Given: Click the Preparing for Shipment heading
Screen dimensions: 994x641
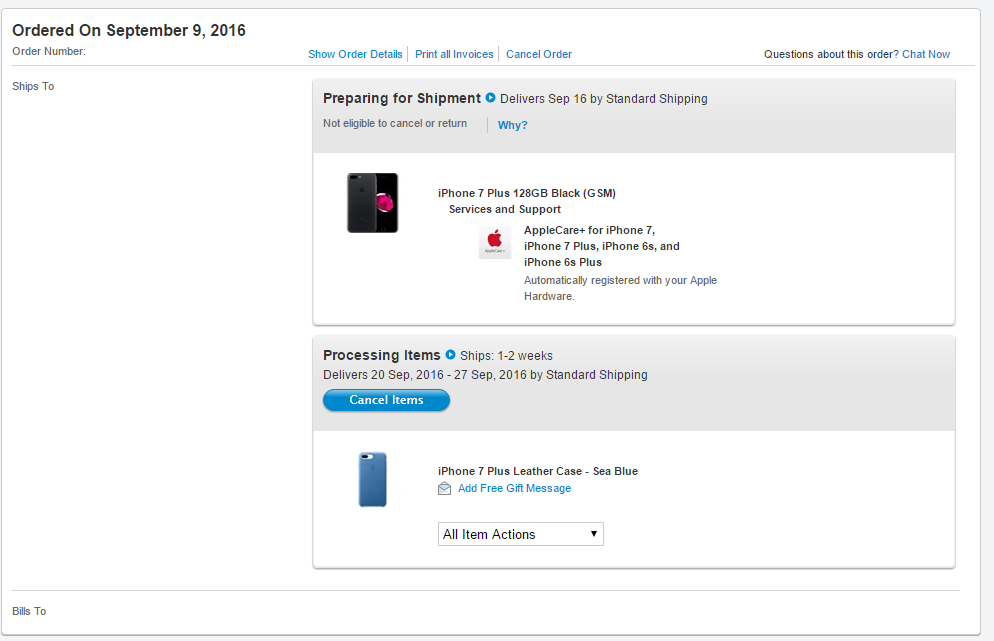Looking at the screenshot, I should (402, 98).
